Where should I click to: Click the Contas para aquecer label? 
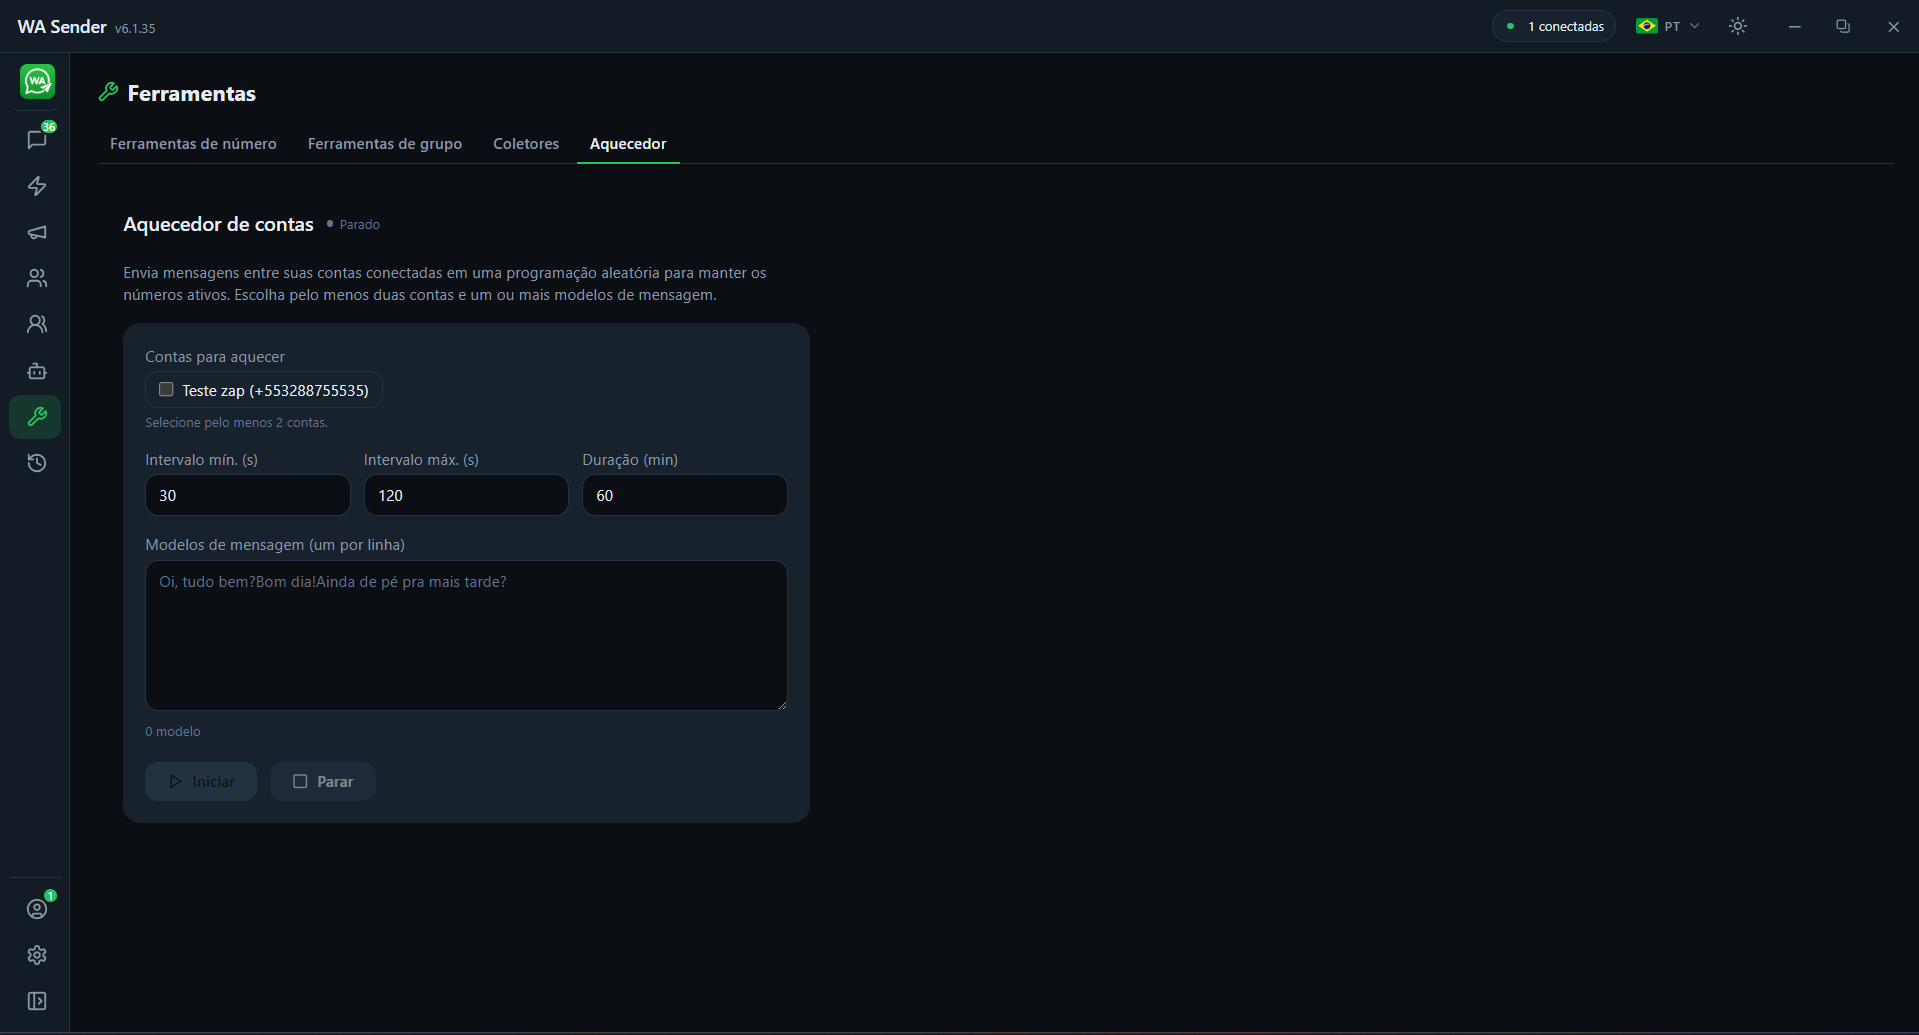(215, 357)
